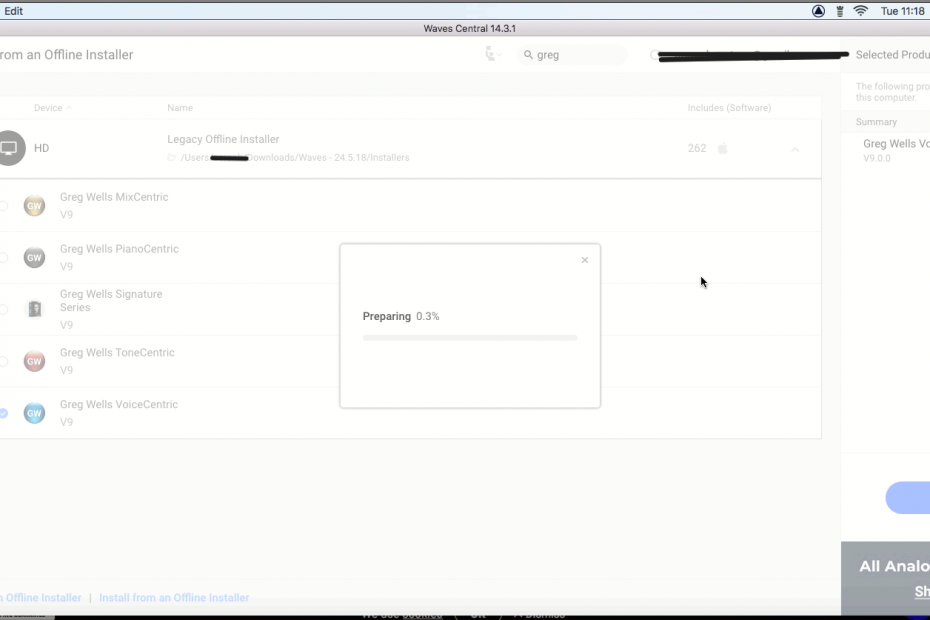Click the red GW ToneCentric icon
The image size is (930, 620).
click(x=34, y=361)
